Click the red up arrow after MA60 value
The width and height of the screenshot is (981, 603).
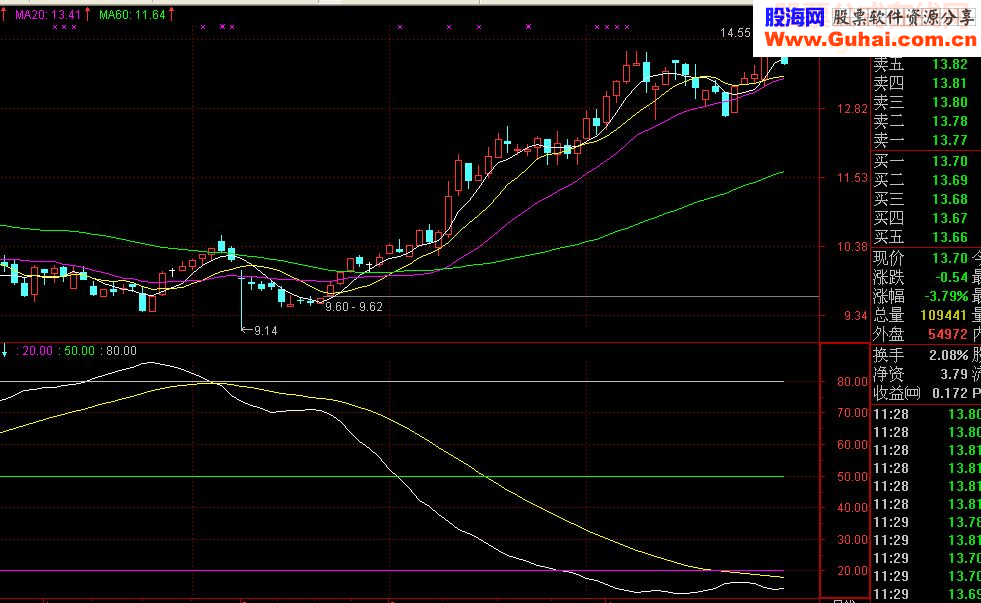tap(171, 14)
